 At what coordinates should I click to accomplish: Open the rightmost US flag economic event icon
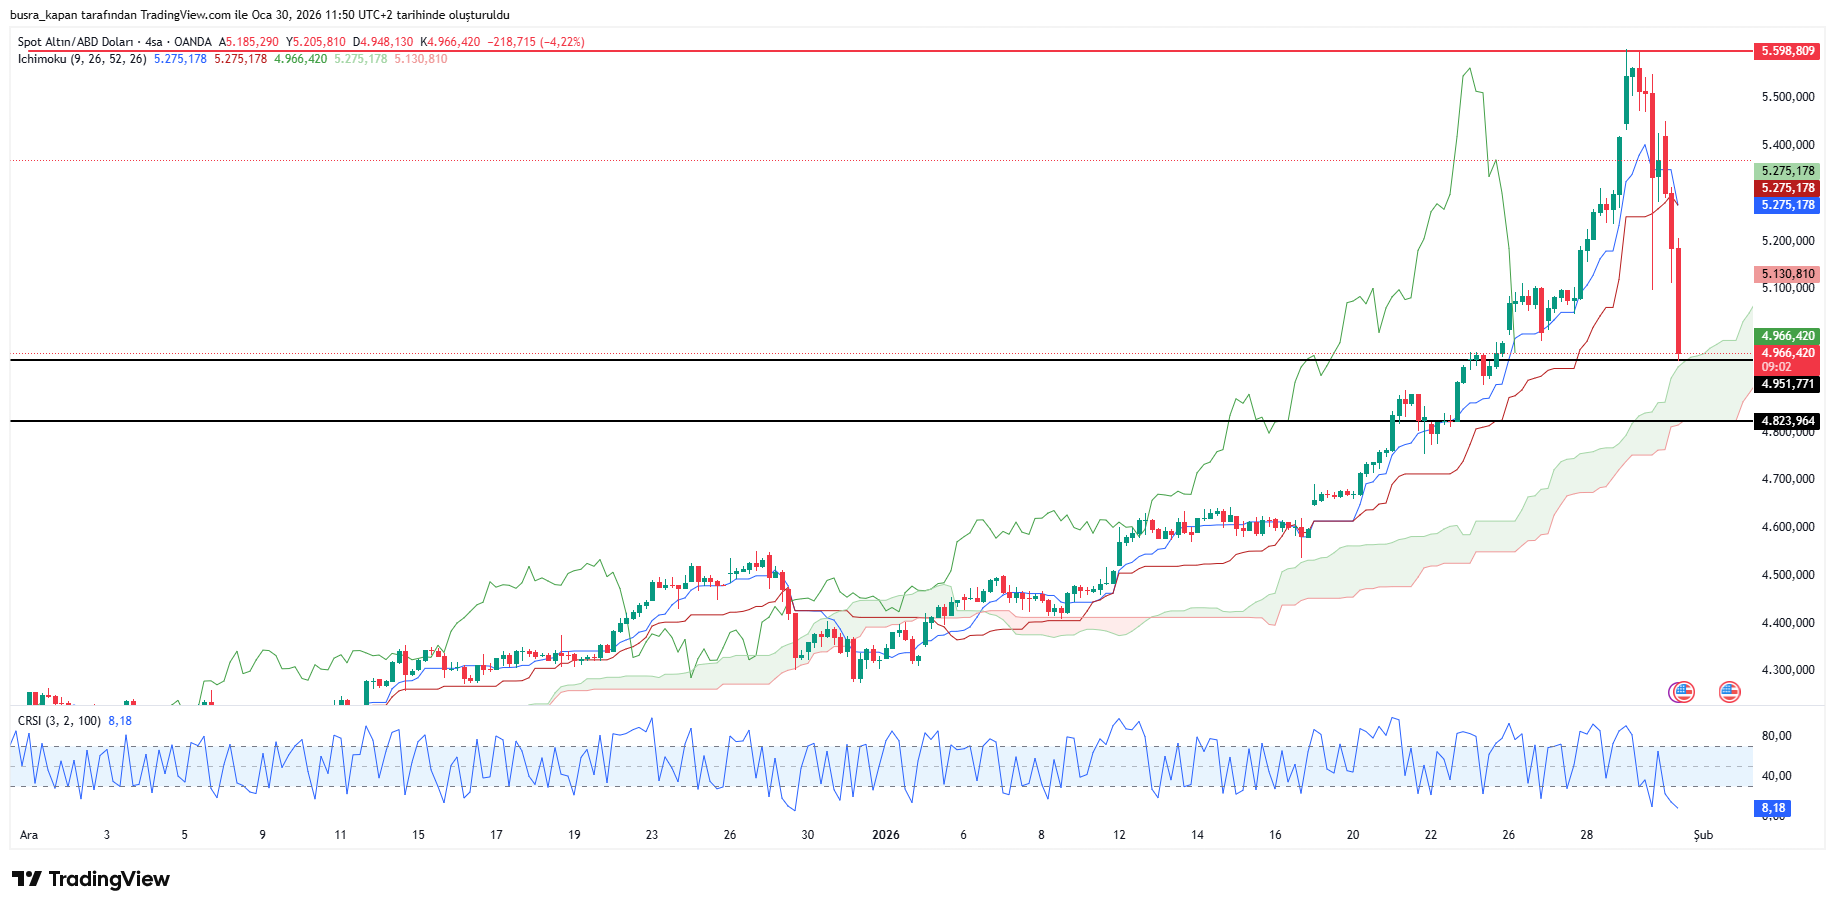1729,691
